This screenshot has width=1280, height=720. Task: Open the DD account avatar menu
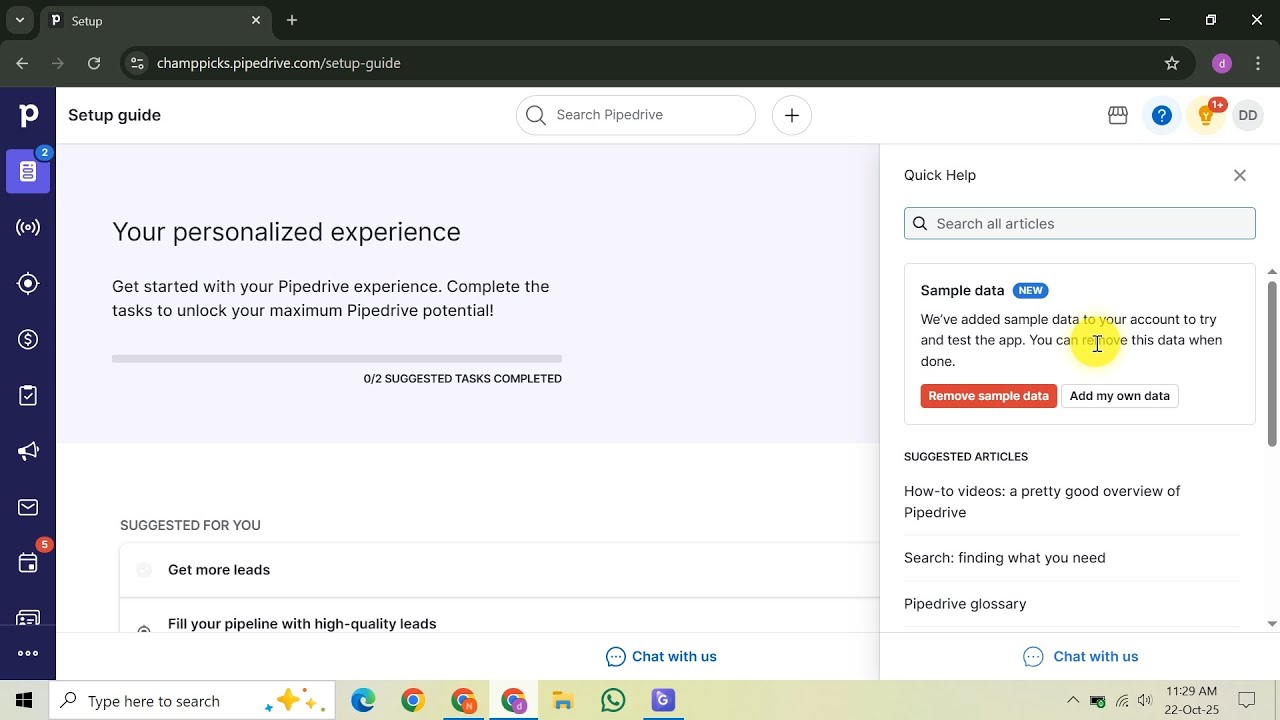click(1248, 115)
